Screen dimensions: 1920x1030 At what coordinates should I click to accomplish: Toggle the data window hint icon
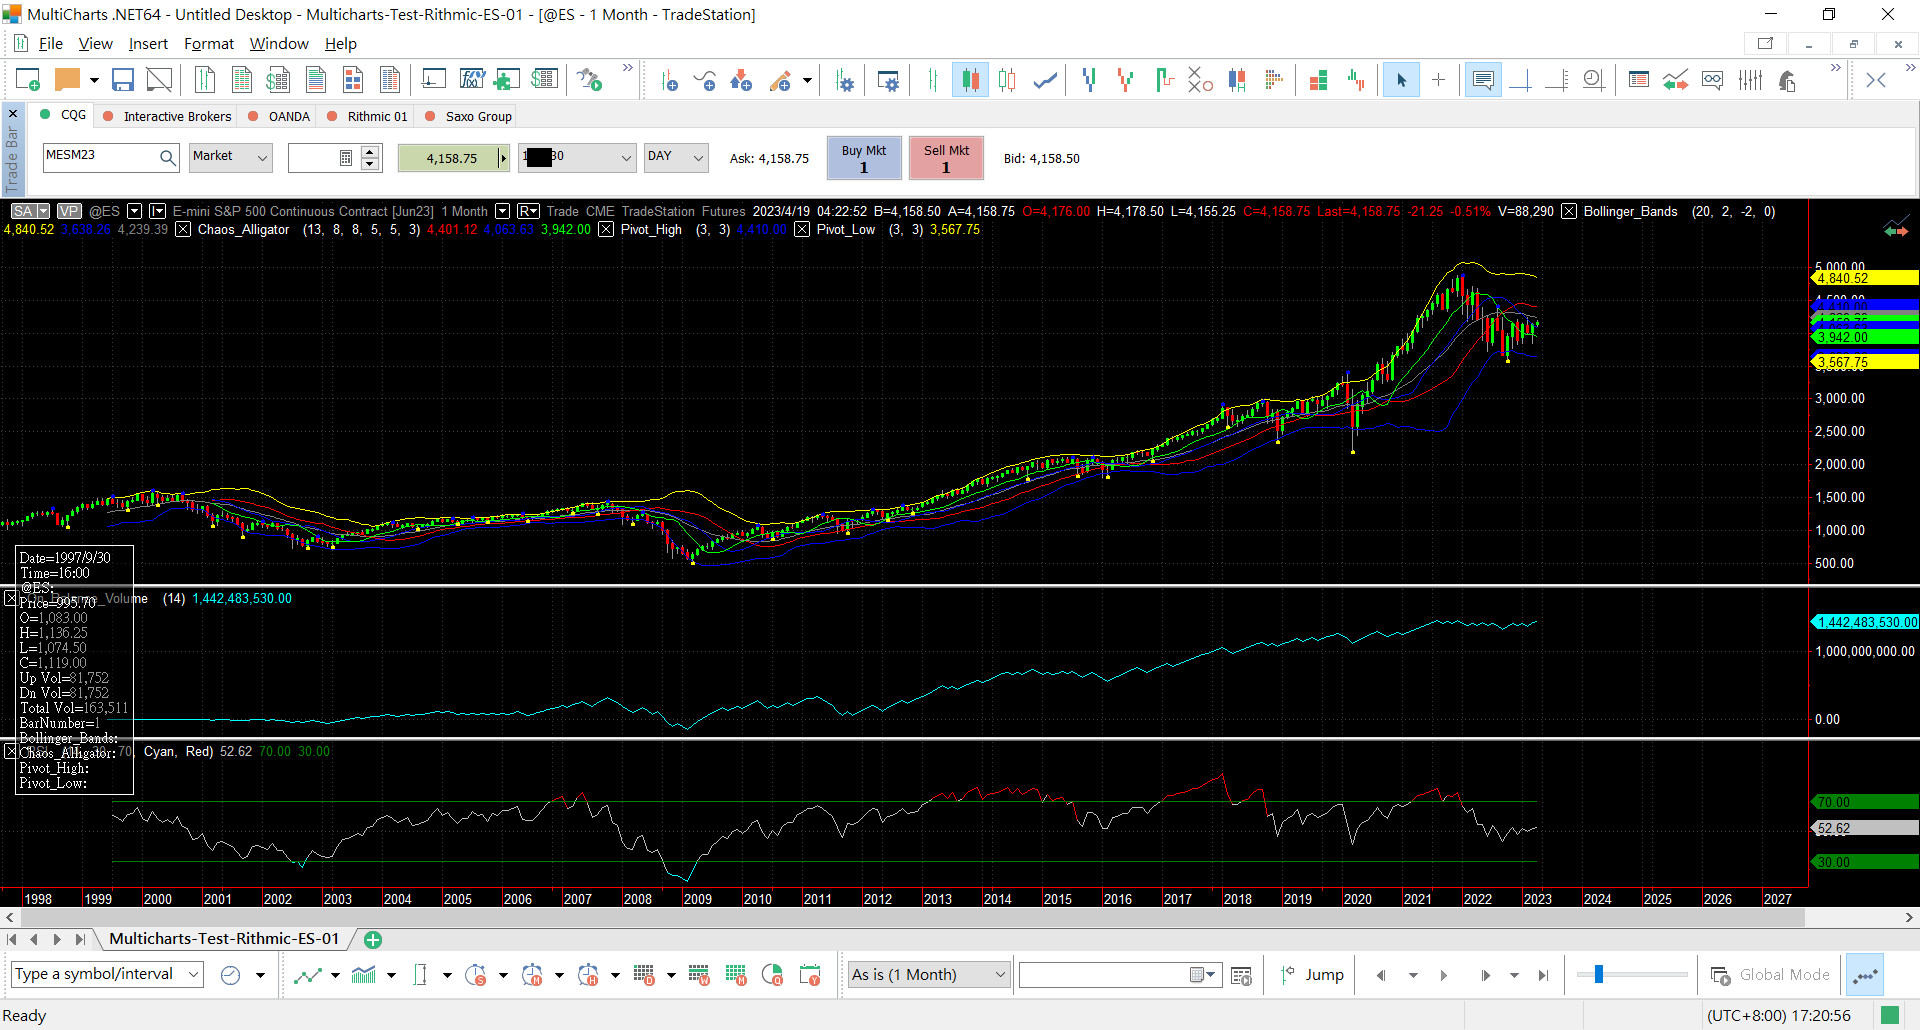(x=1483, y=80)
